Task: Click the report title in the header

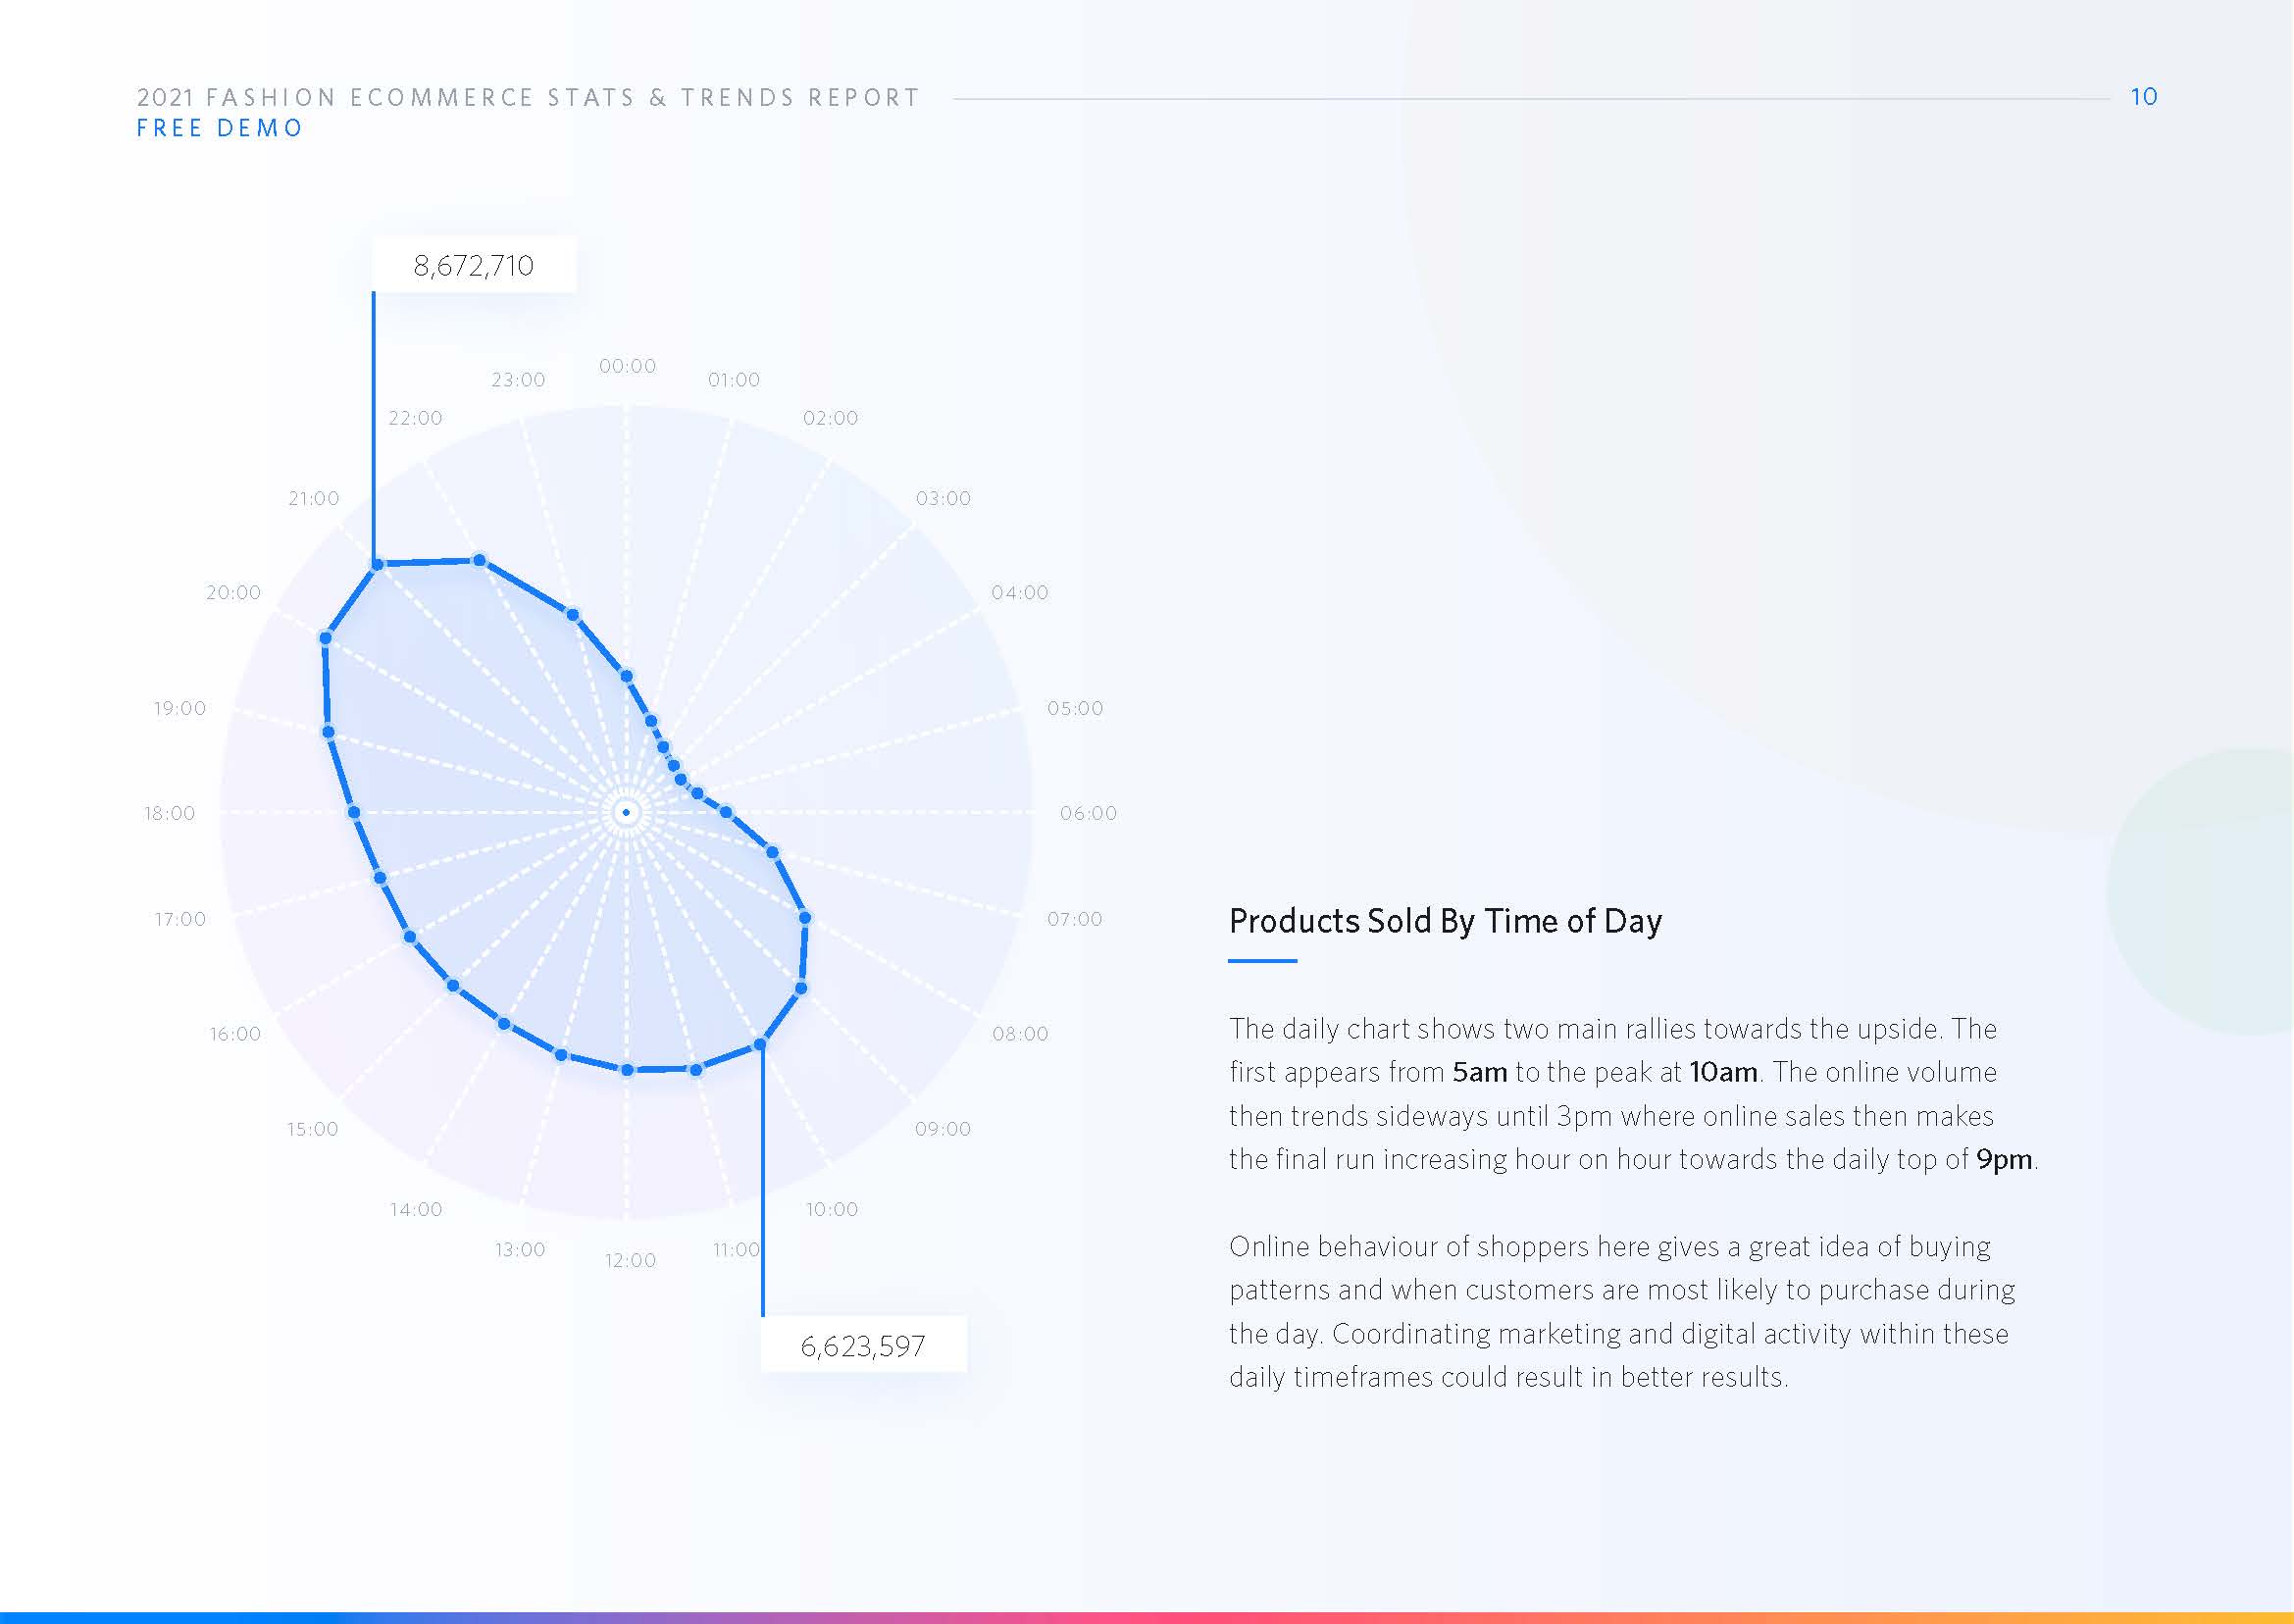Action: [x=527, y=97]
